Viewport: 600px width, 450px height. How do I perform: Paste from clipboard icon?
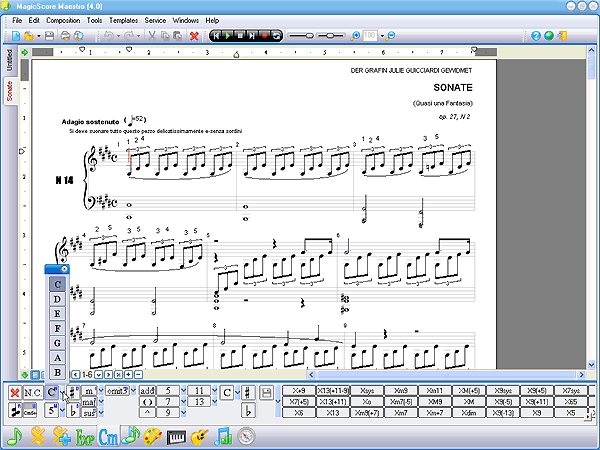pos(178,36)
